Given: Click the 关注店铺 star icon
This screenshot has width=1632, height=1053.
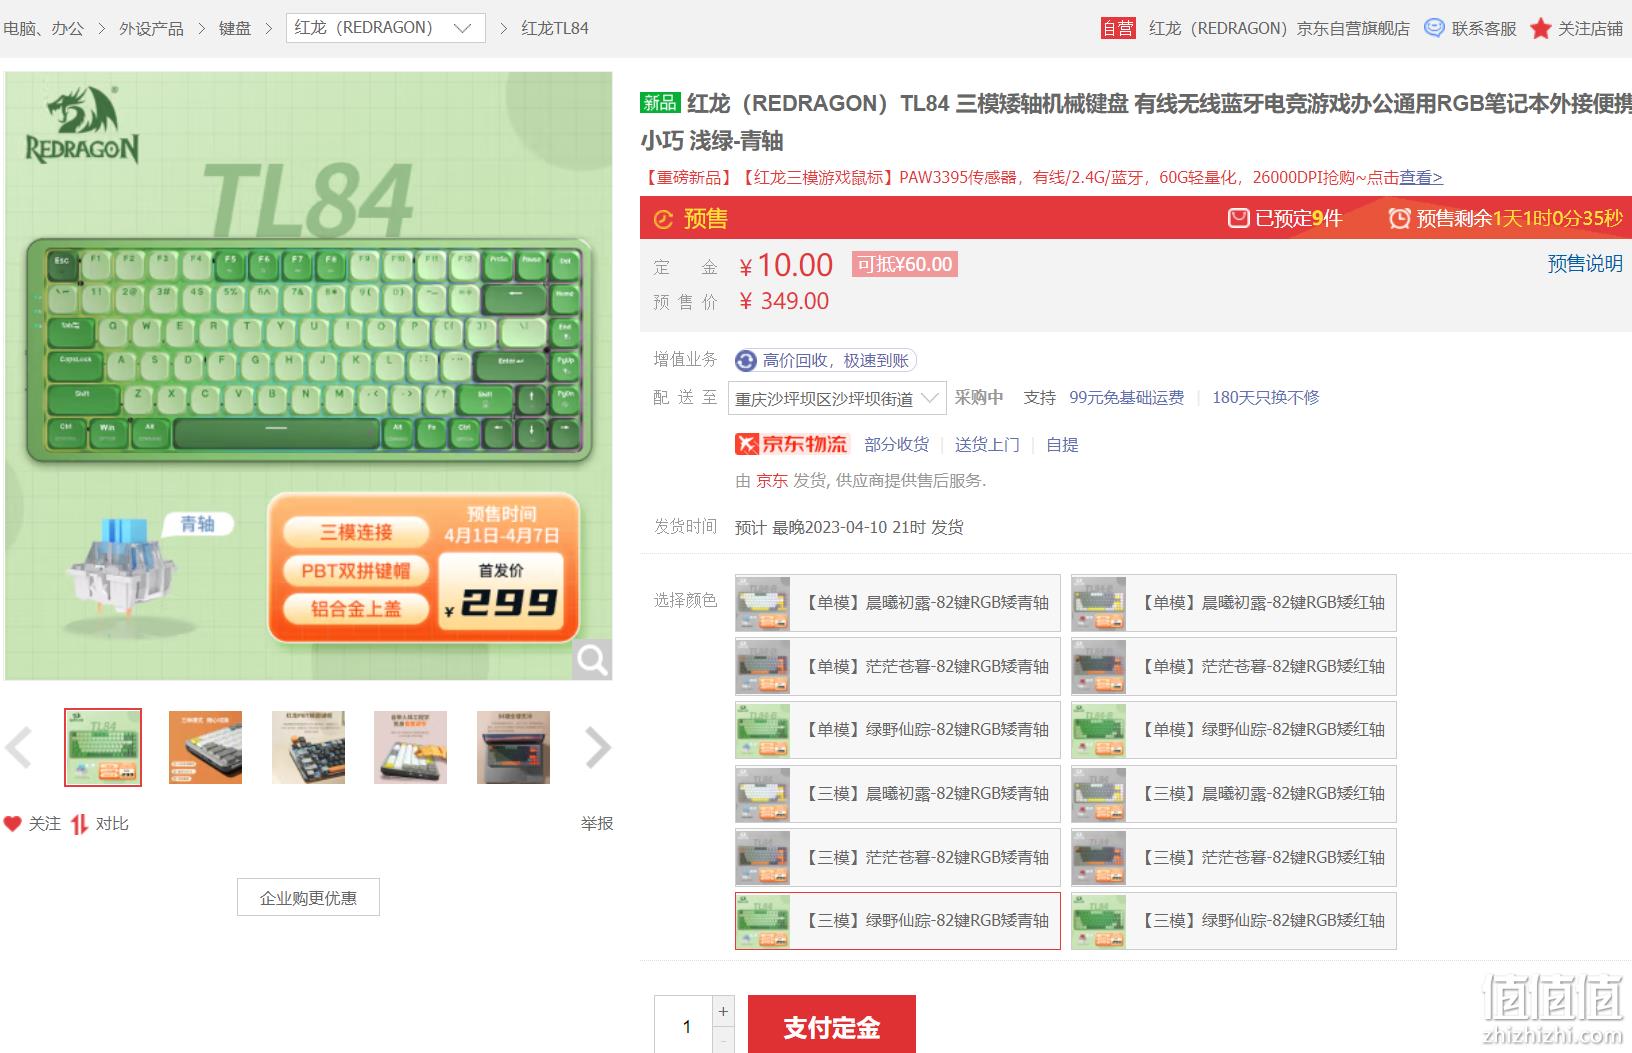Looking at the screenshot, I should (1540, 28).
